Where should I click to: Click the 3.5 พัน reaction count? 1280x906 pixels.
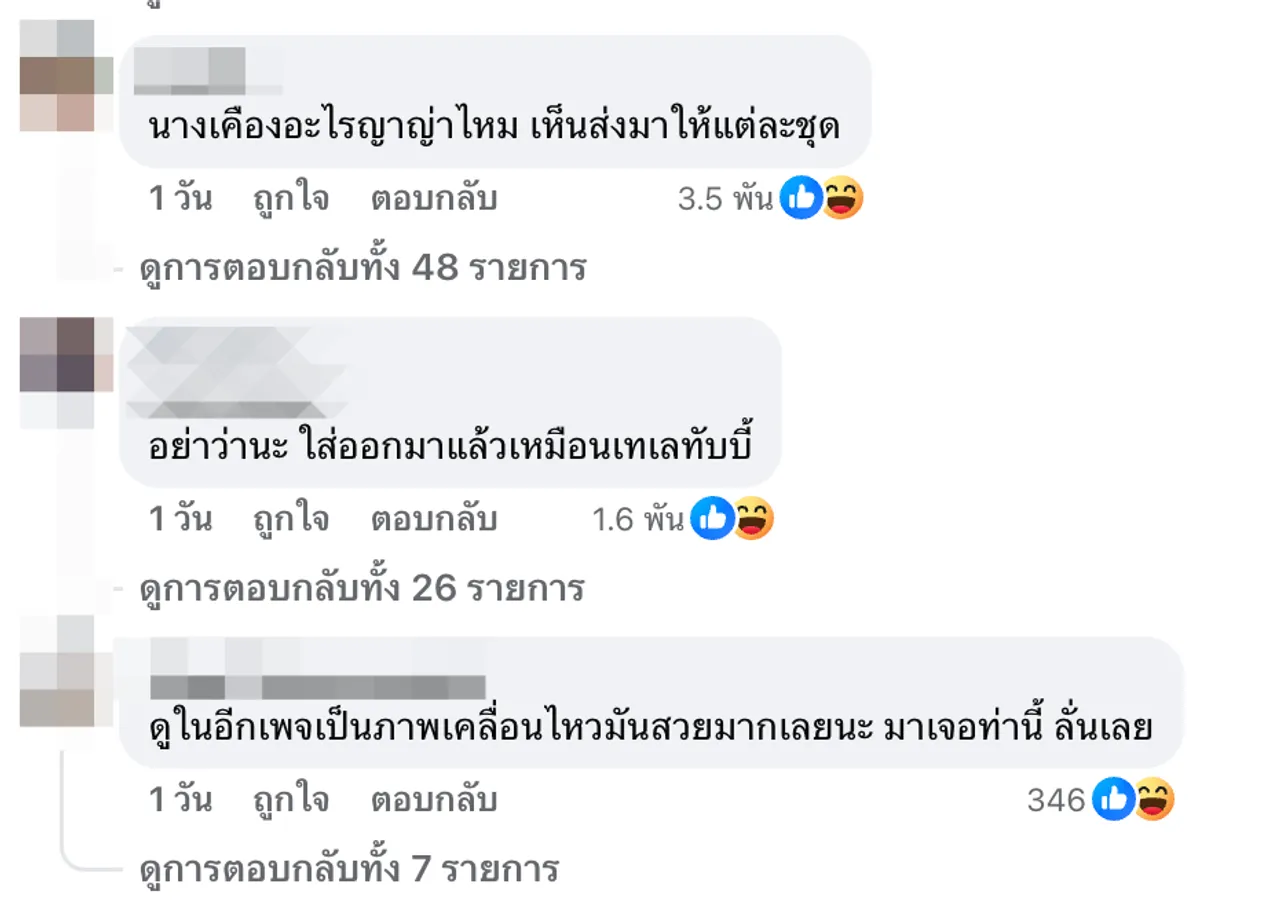726,198
